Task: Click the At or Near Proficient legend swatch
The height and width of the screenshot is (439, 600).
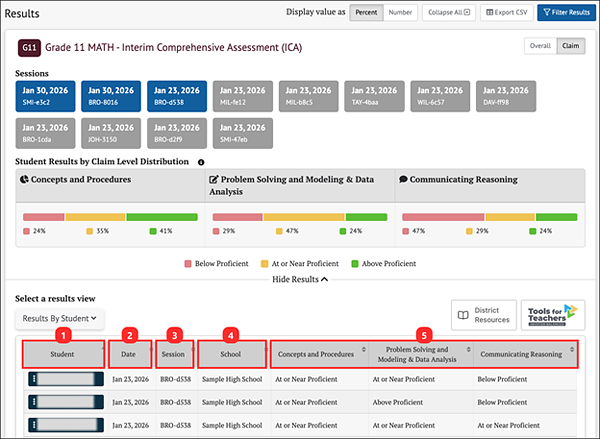Action: tap(264, 264)
